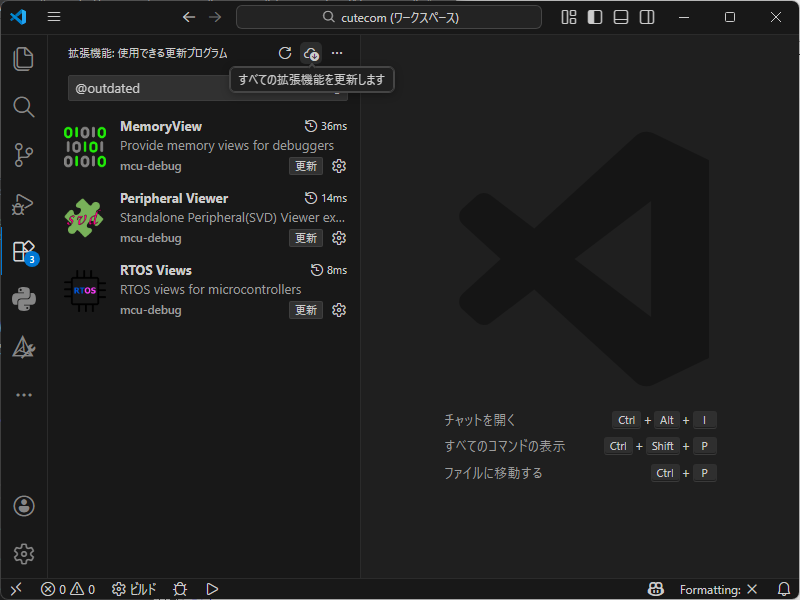The width and height of the screenshot is (800, 600).
Task: Click the RTOS Views chip icon
Action: [85, 290]
